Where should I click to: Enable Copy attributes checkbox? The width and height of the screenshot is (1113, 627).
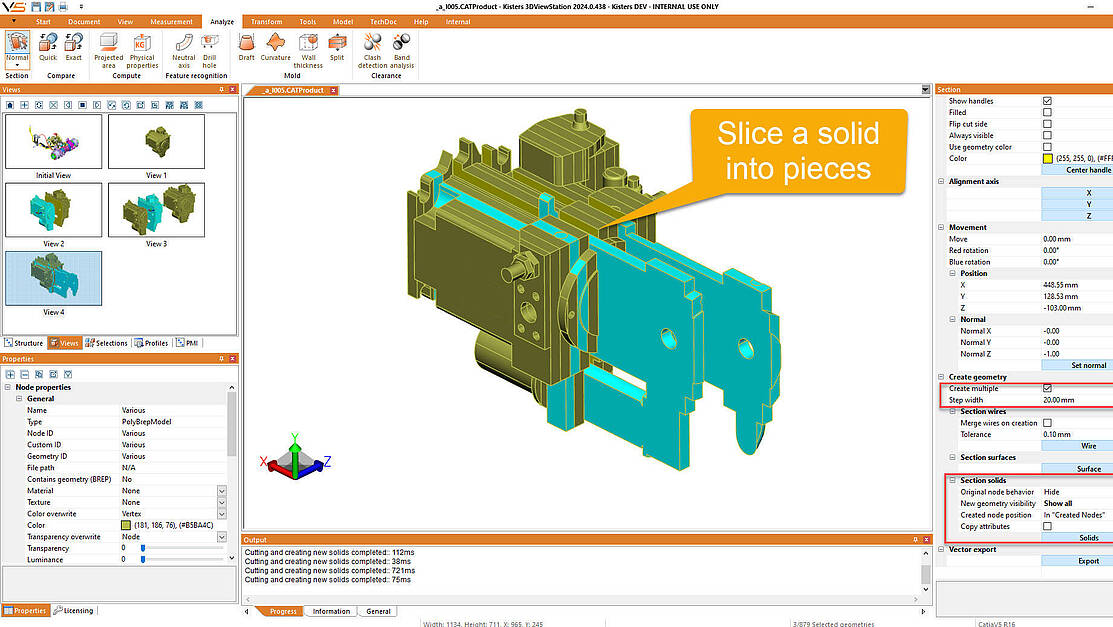[x=1047, y=526]
